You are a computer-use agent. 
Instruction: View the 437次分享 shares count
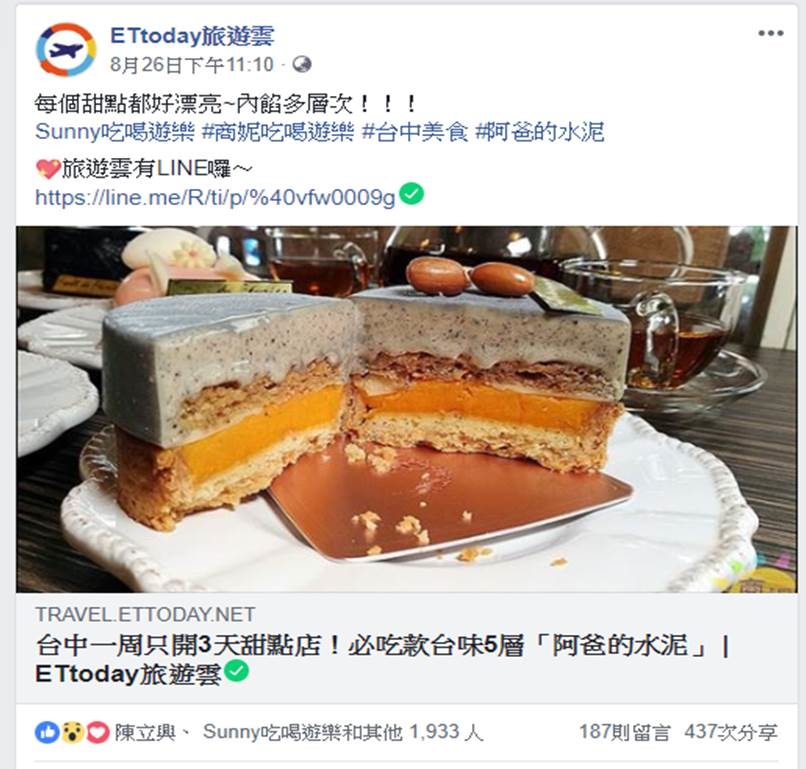[x=731, y=732]
